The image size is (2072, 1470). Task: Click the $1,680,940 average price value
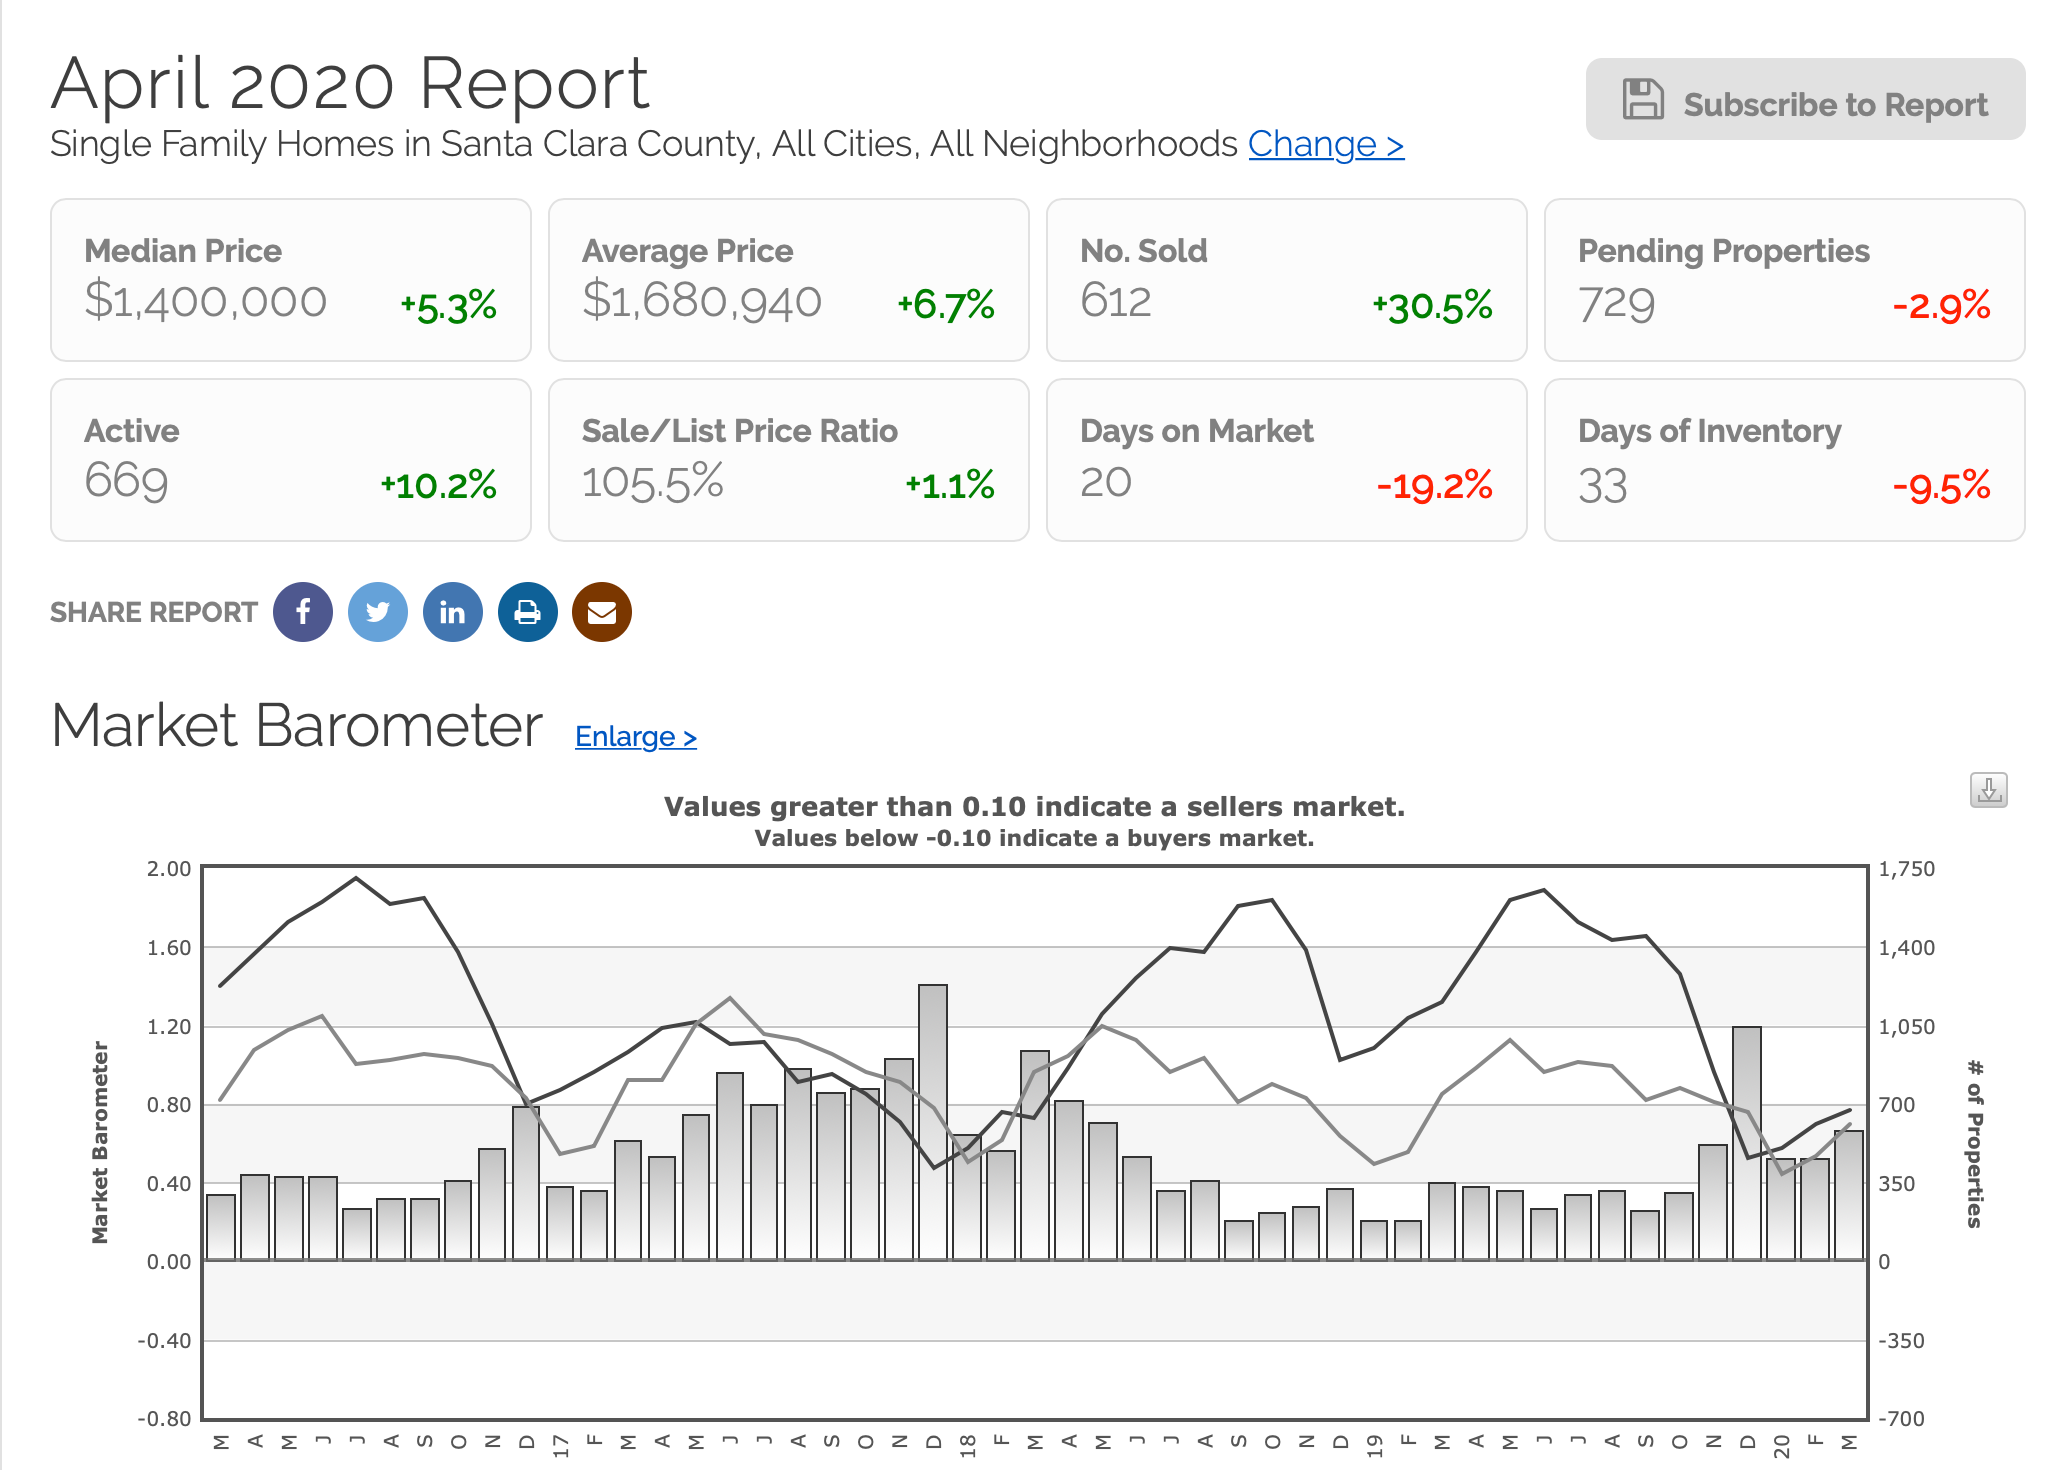point(702,301)
